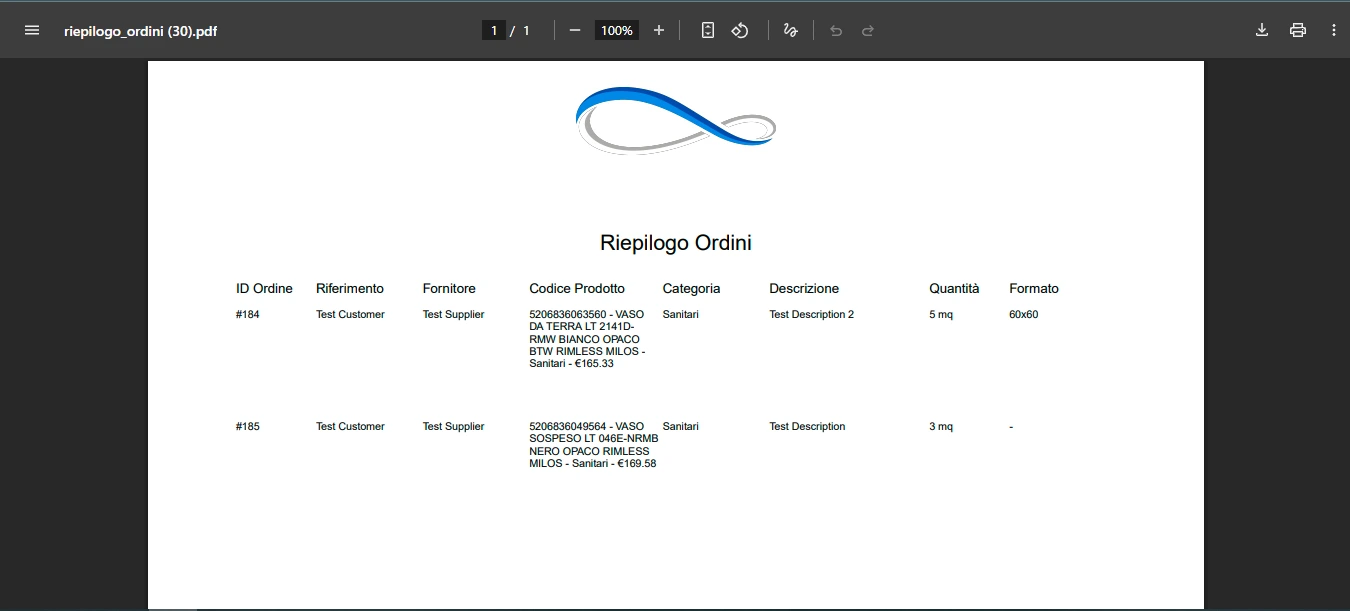1350x611 pixels.
Task: Click order ID #184 in the table
Action: coord(247,313)
